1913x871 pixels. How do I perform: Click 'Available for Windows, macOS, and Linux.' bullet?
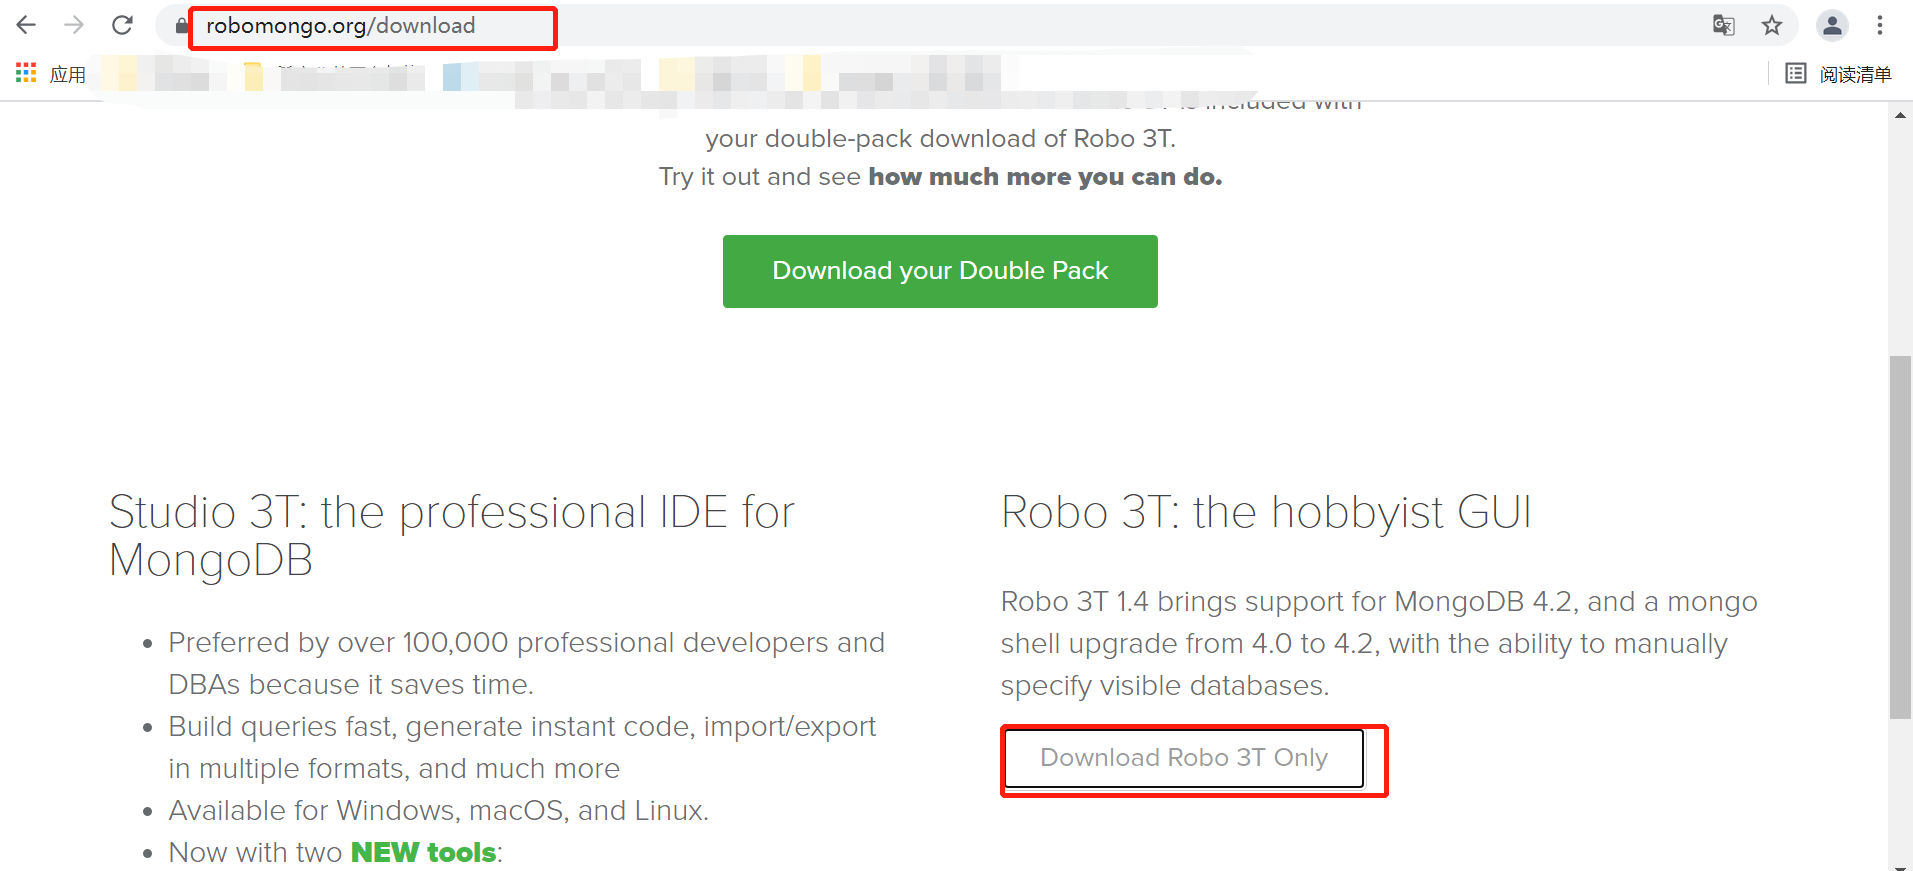point(438,810)
